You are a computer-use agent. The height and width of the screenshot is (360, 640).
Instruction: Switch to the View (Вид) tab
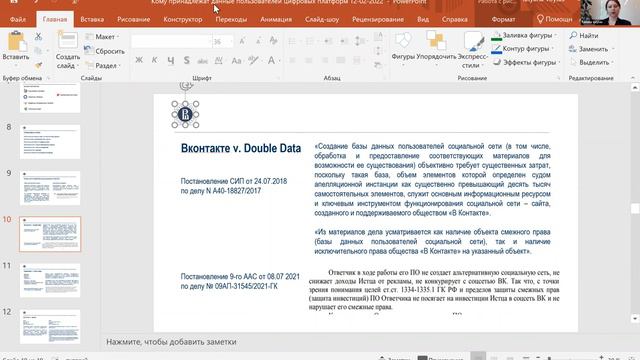click(423, 19)
